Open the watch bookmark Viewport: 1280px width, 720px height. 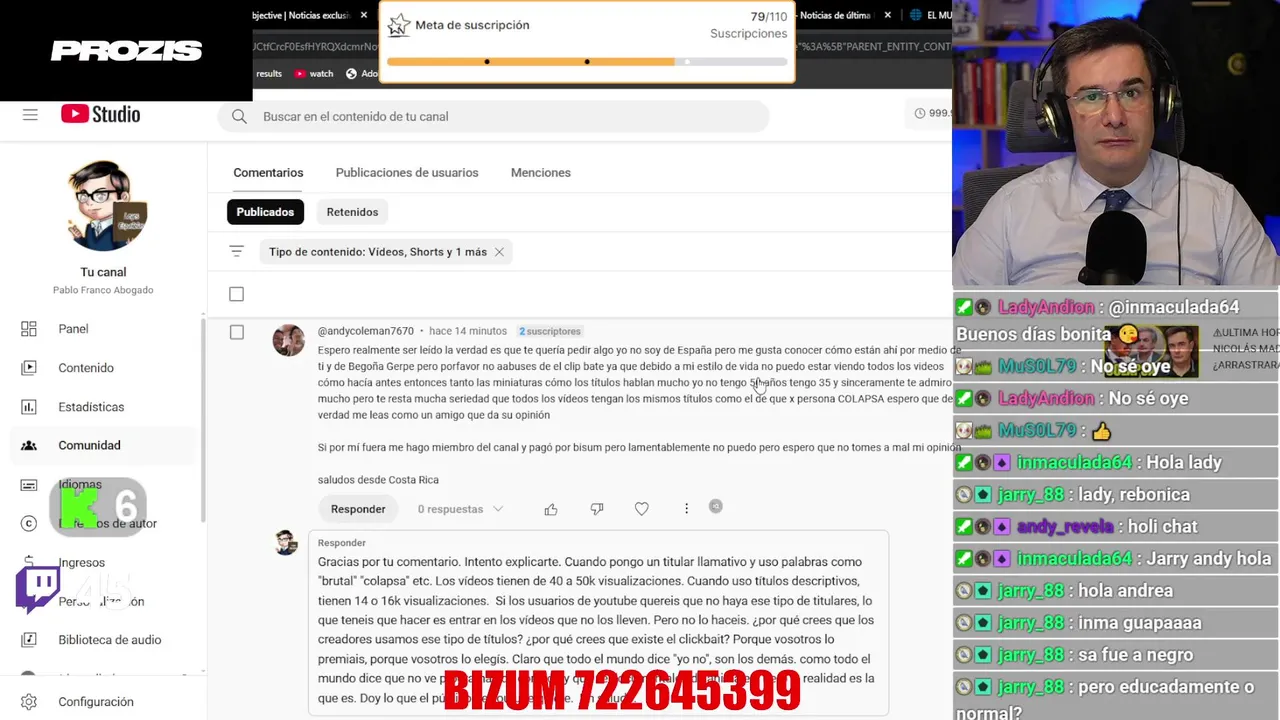[x=314, y=73]
